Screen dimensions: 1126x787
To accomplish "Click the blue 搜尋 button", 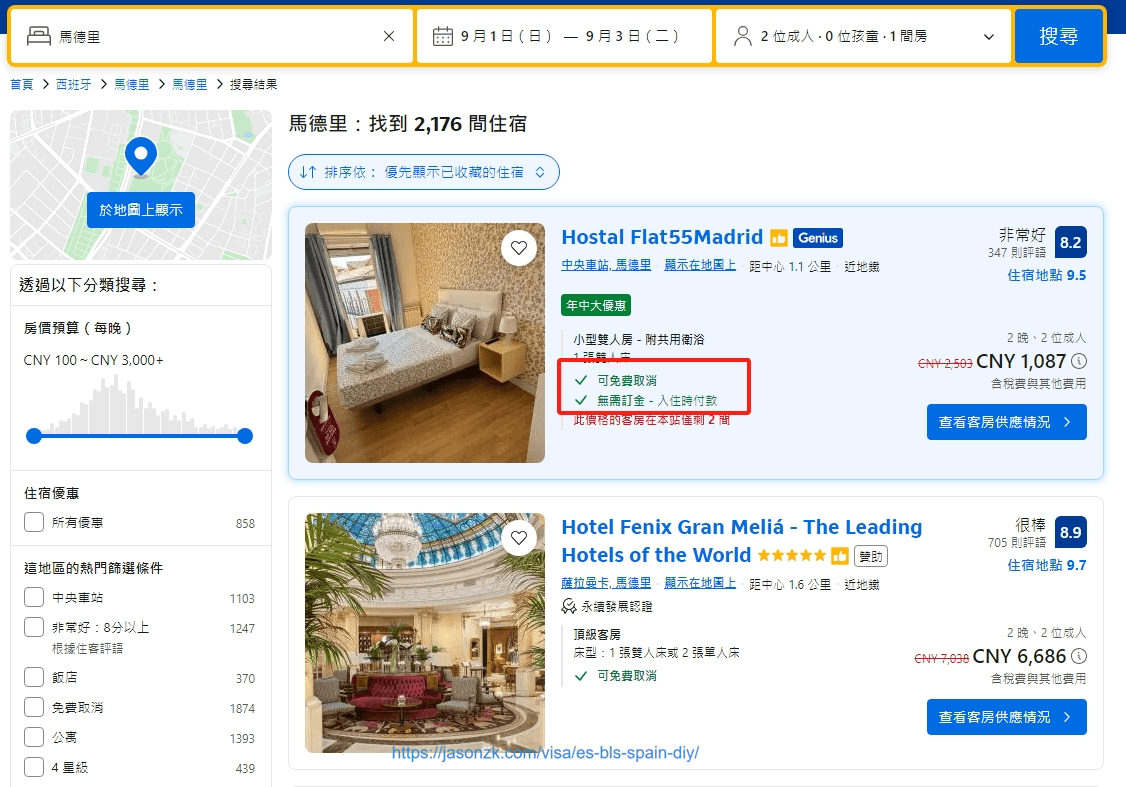I will pos(1058,36).
